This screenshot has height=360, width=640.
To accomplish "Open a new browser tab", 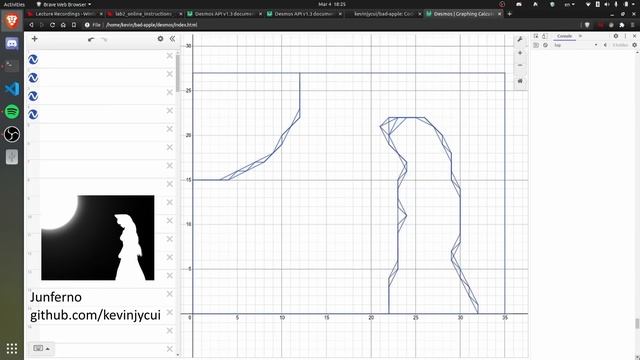I will pos(509,14).
